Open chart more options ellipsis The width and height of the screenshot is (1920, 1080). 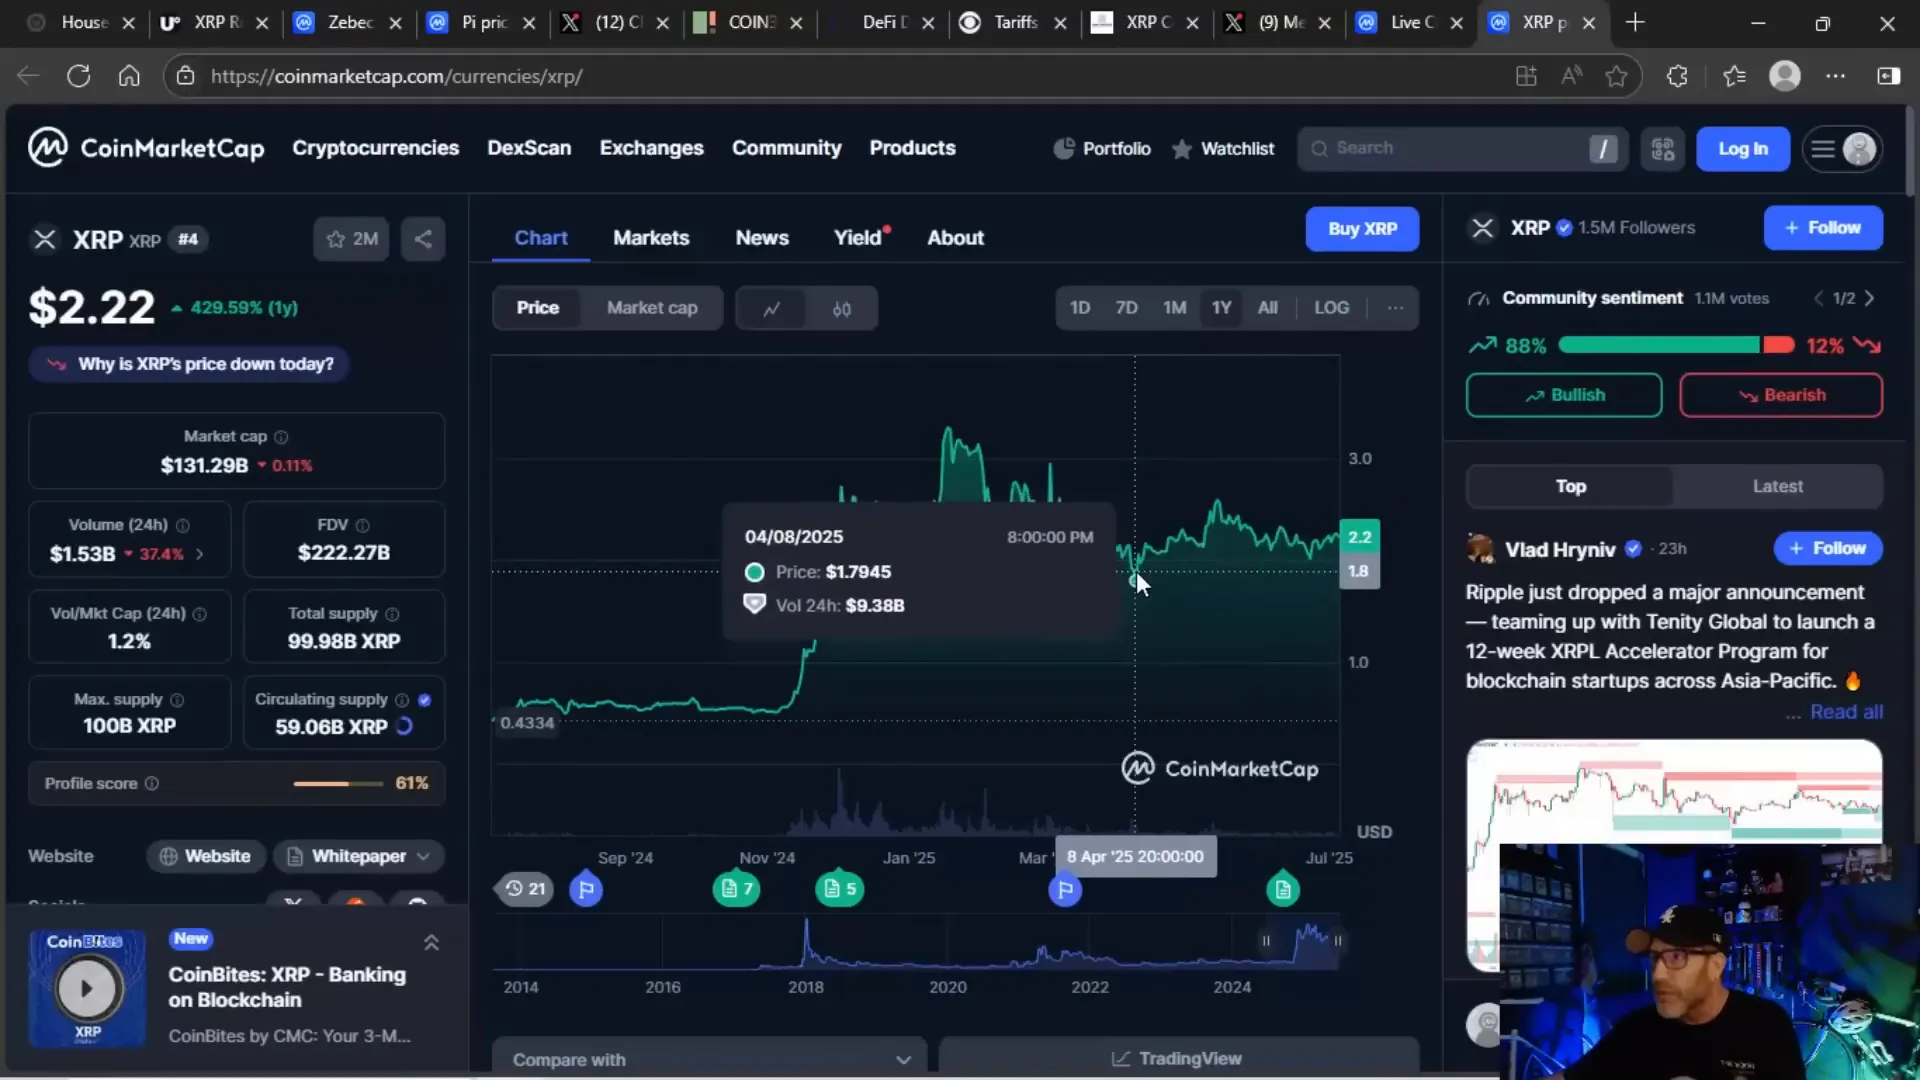pos(1395,308)
